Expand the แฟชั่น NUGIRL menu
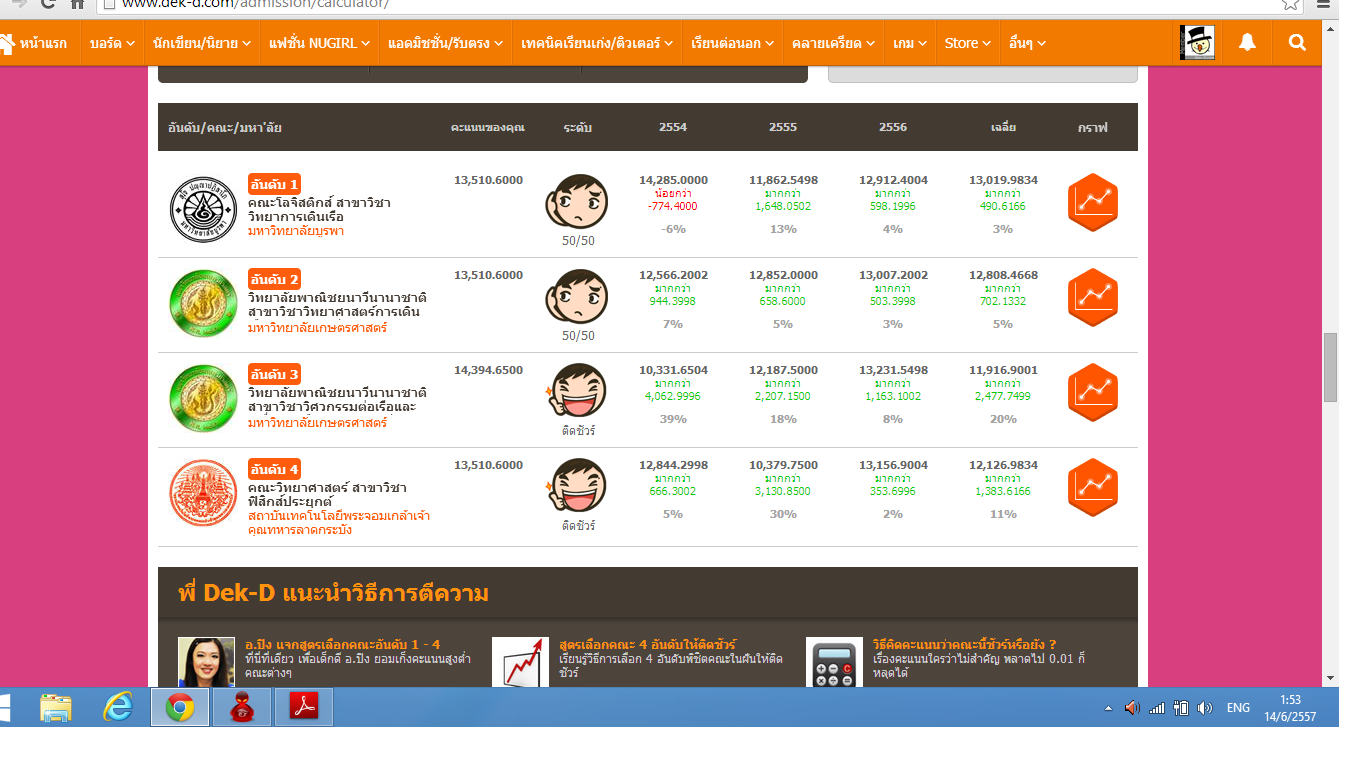 (320, 43)
